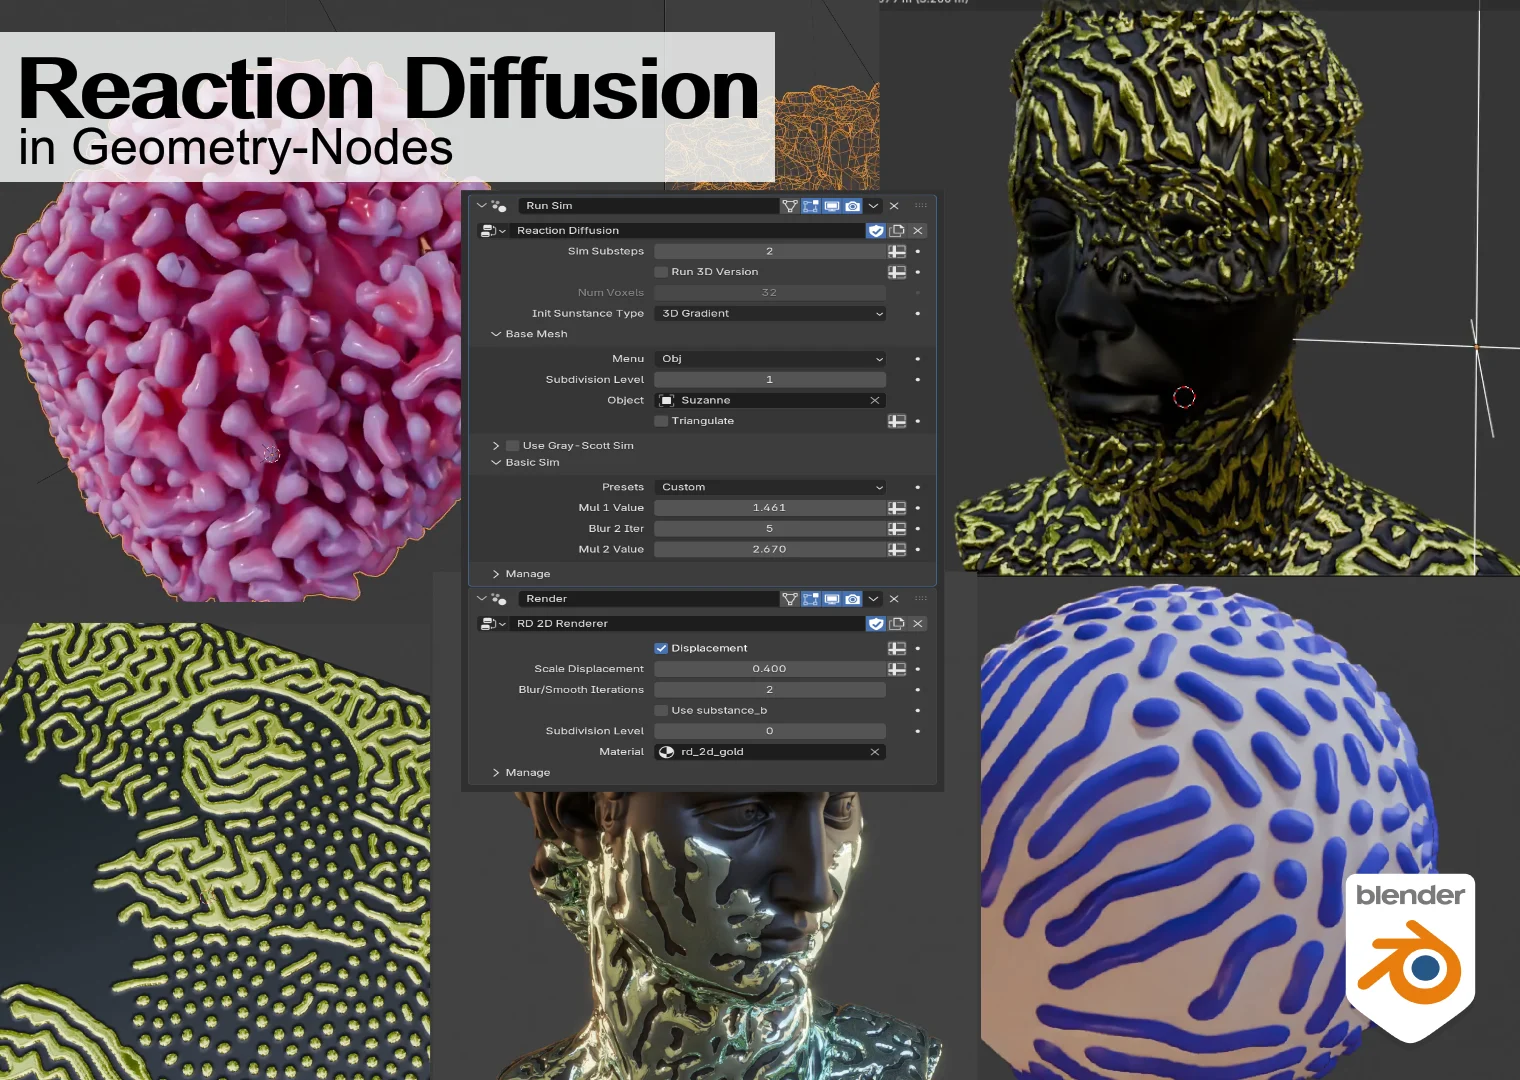The height and width of the screenshot is (1080, 1520).
Task: Click the Render modifier name field
Action: pos(648,599)
